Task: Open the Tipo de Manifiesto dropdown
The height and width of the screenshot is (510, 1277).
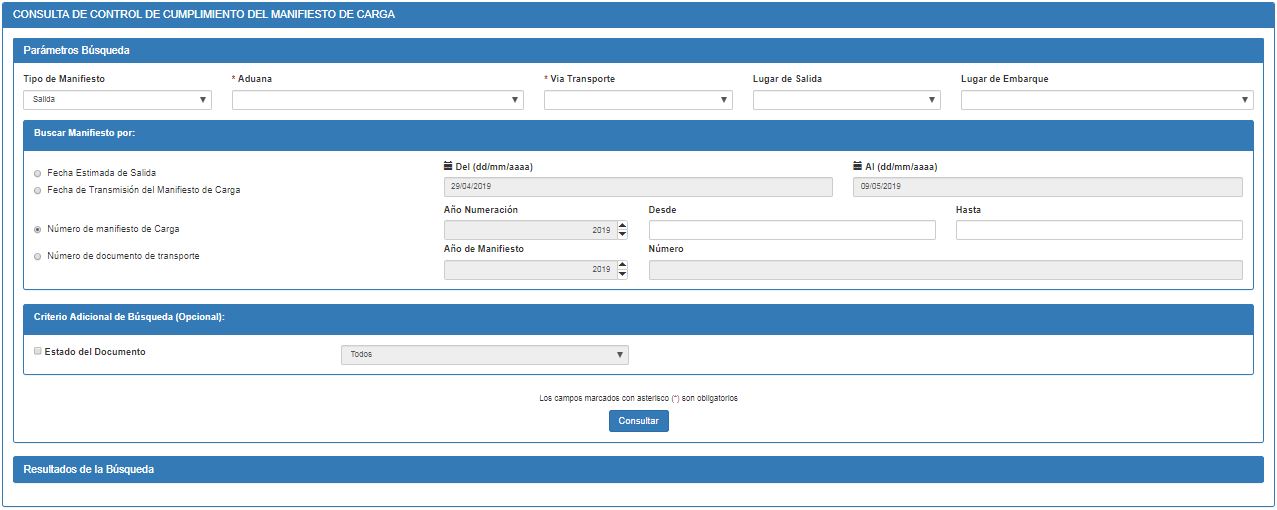Action: click(x=117, y=100)
